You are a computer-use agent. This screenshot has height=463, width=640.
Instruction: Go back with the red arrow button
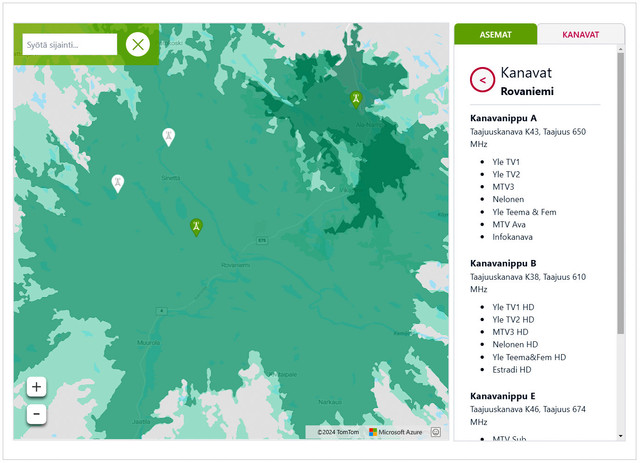482,80
